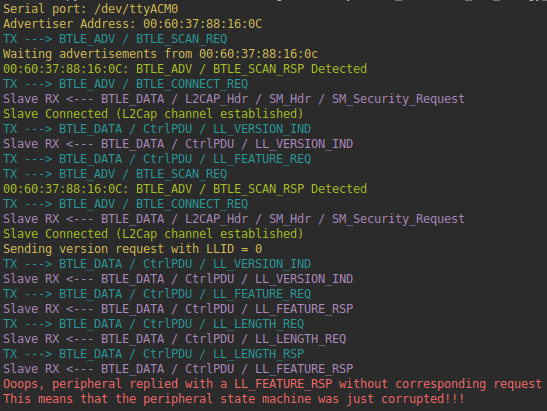Click the Serial port /dev/ttyACM0 line

coord(91,8)
